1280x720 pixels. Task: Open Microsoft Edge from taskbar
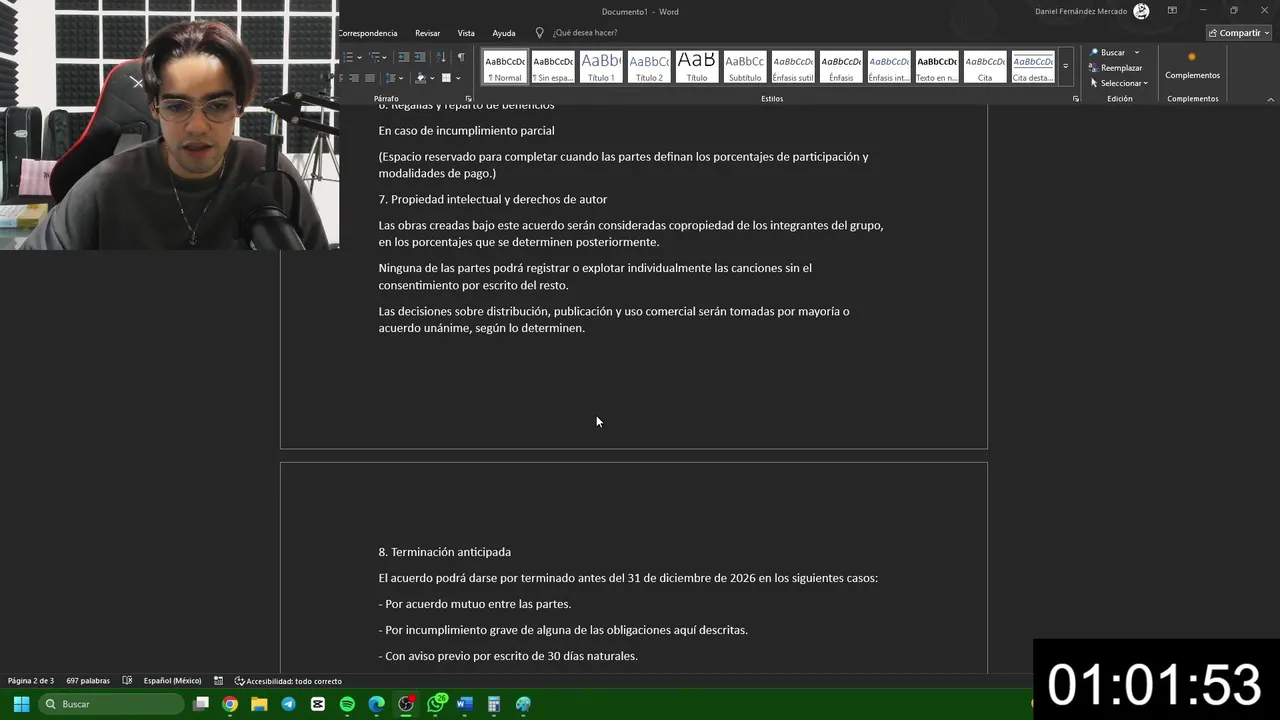tap(376, 704)
